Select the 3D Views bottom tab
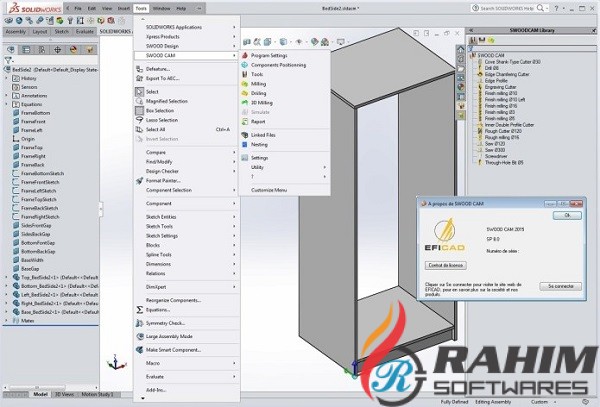 coord(64,394)
